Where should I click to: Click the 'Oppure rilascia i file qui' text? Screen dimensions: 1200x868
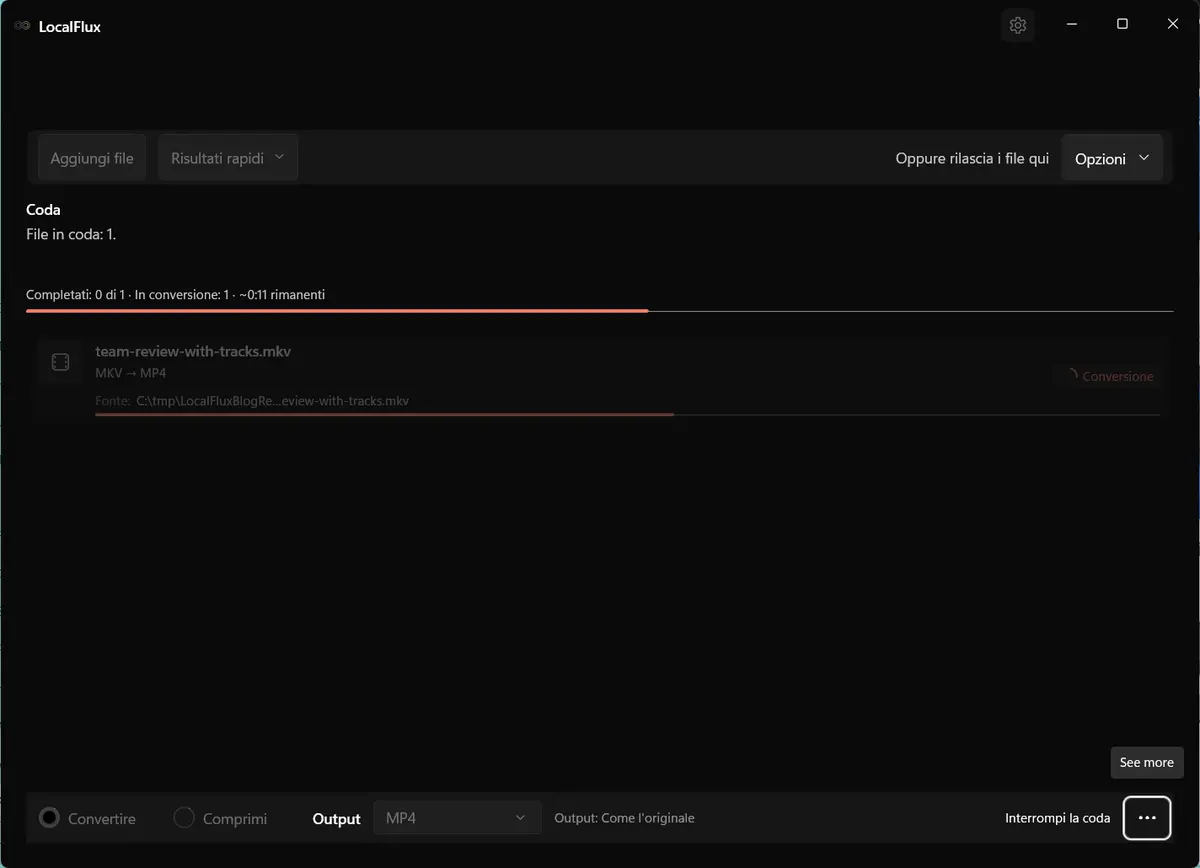coord(972,158)
